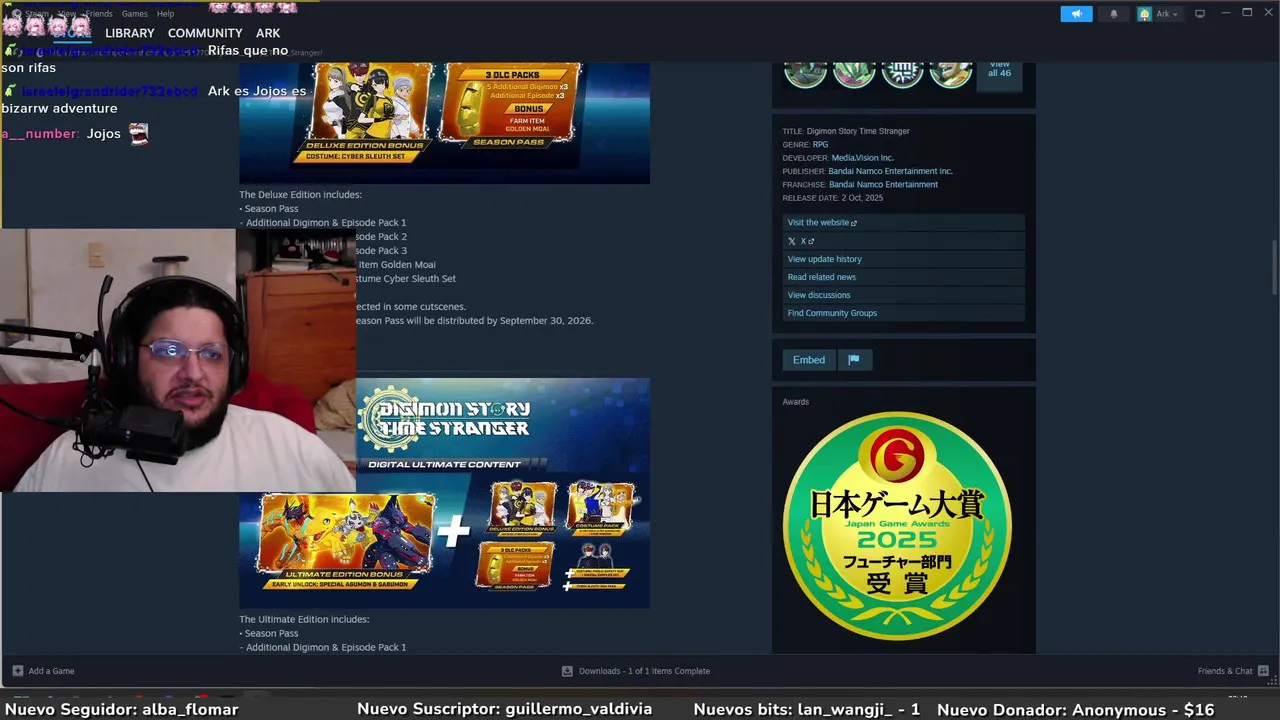
Task: Click the 'The Deluxe Edition includes:' text
Action: coord(300,195)
